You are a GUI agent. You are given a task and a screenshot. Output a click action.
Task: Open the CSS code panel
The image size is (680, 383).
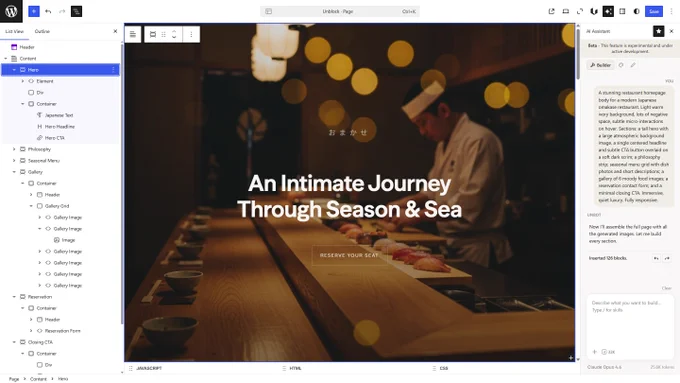point(444,368)
